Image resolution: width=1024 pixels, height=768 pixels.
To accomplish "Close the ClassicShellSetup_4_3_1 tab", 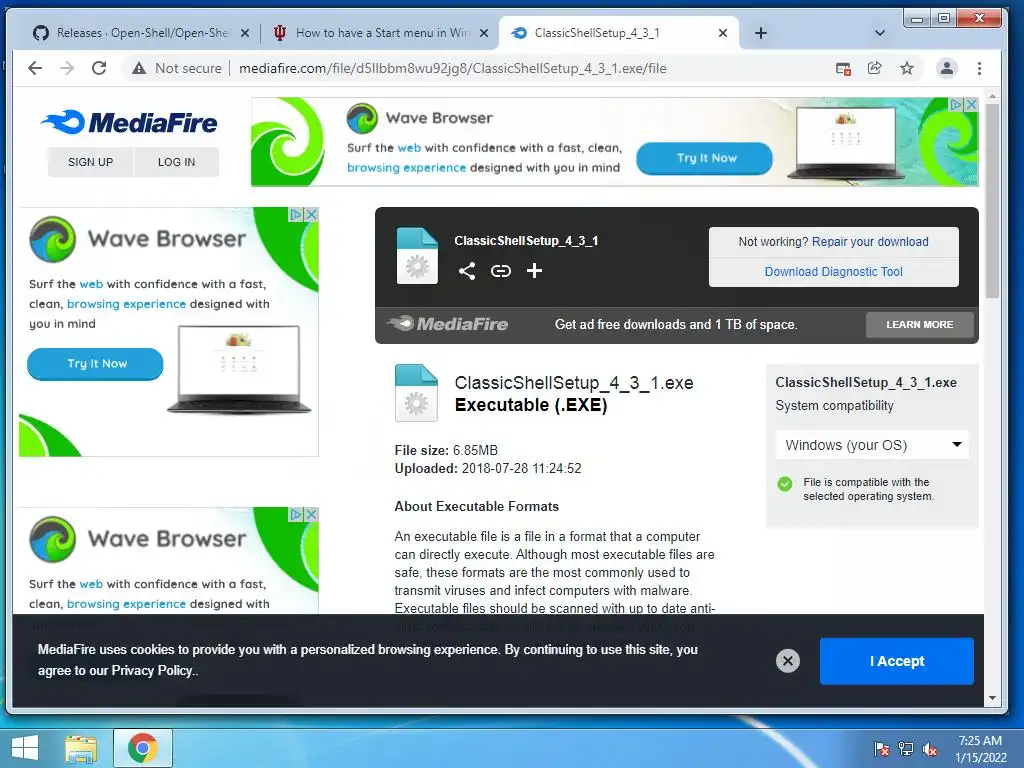I will 723,33.
